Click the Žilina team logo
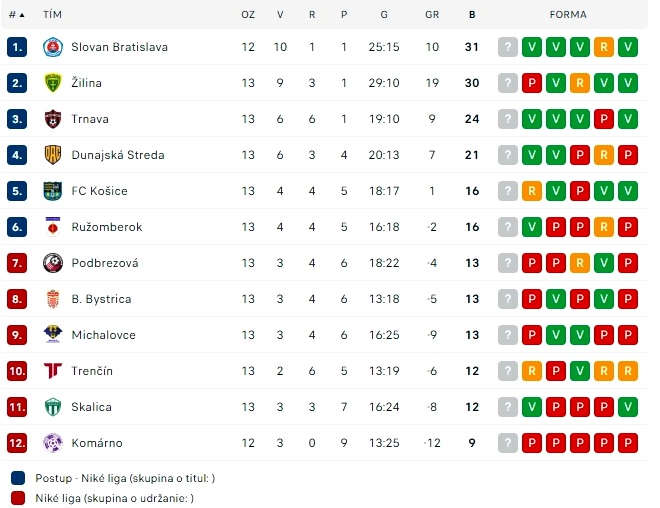Image resolution: width=660 pixels, height=508 pixels. 52,83
